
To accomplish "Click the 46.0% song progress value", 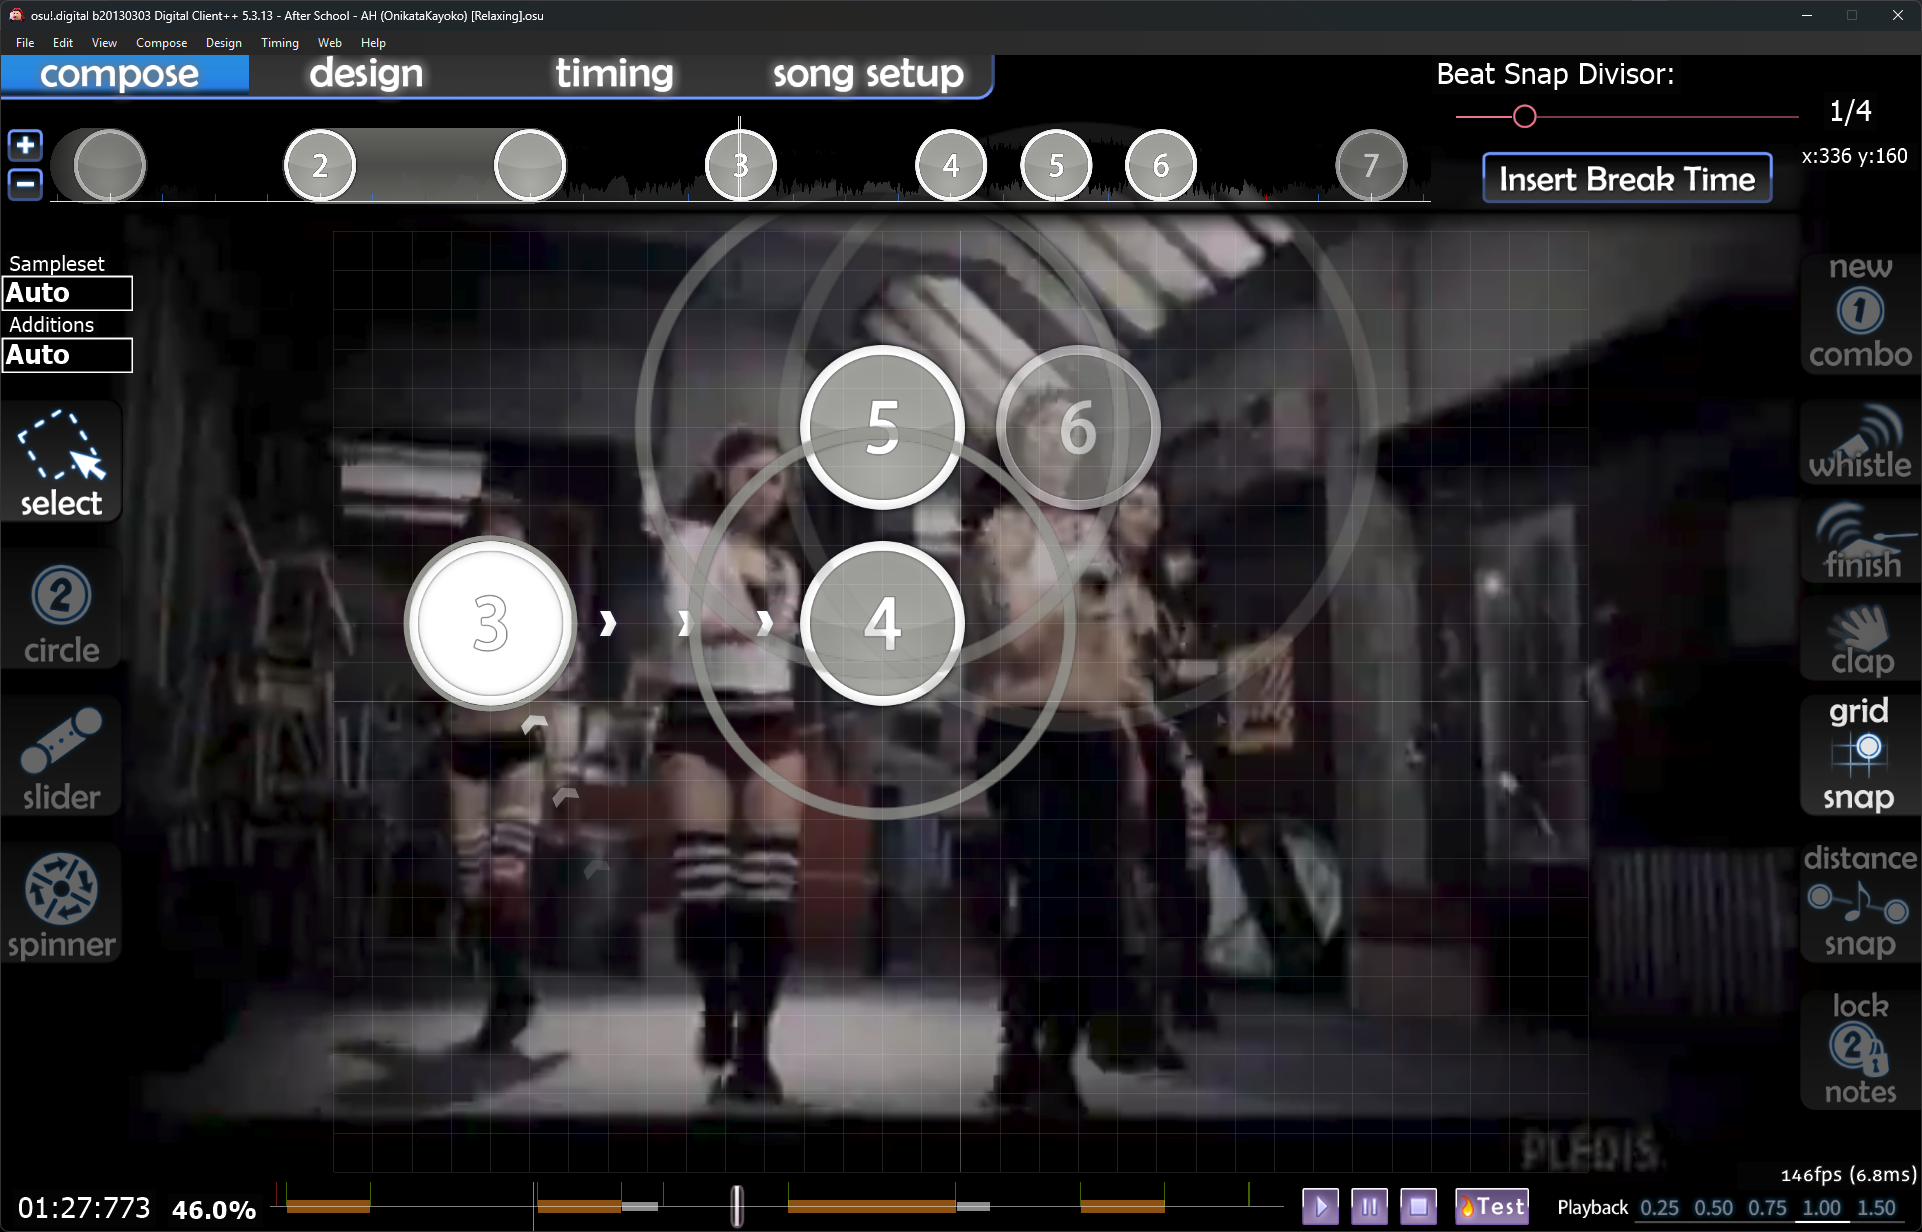I will [214, 1210].
